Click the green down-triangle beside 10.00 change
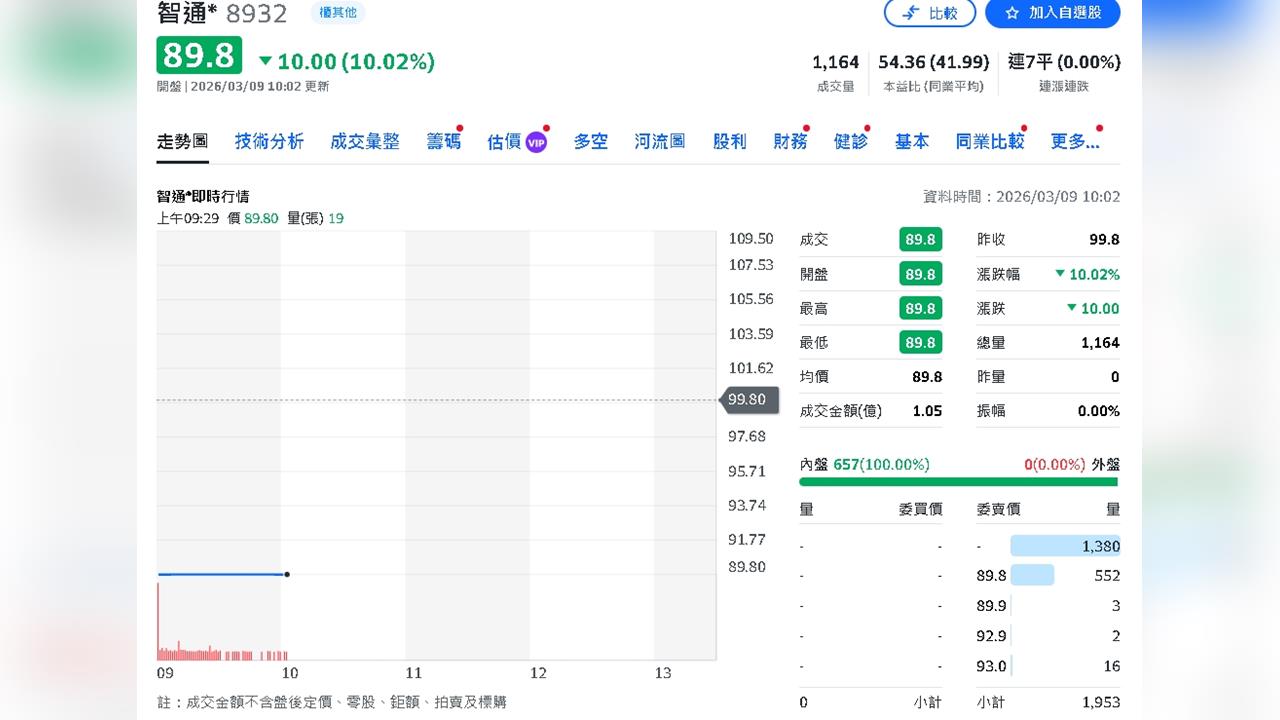 265,61
